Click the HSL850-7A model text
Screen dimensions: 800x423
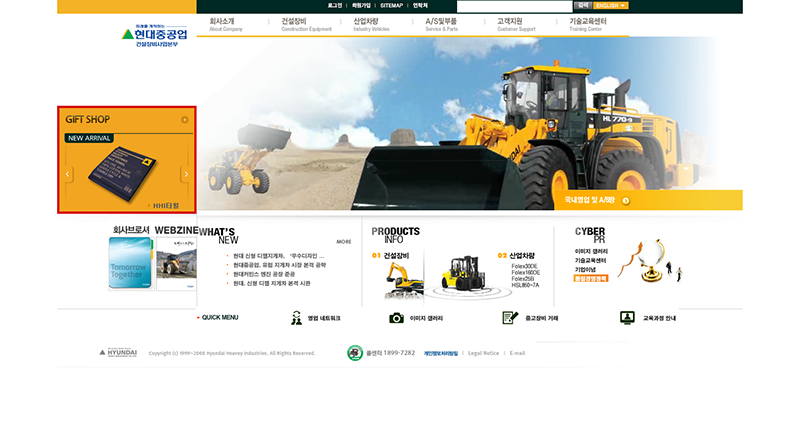pyautogui.click(x=525, y=285)
